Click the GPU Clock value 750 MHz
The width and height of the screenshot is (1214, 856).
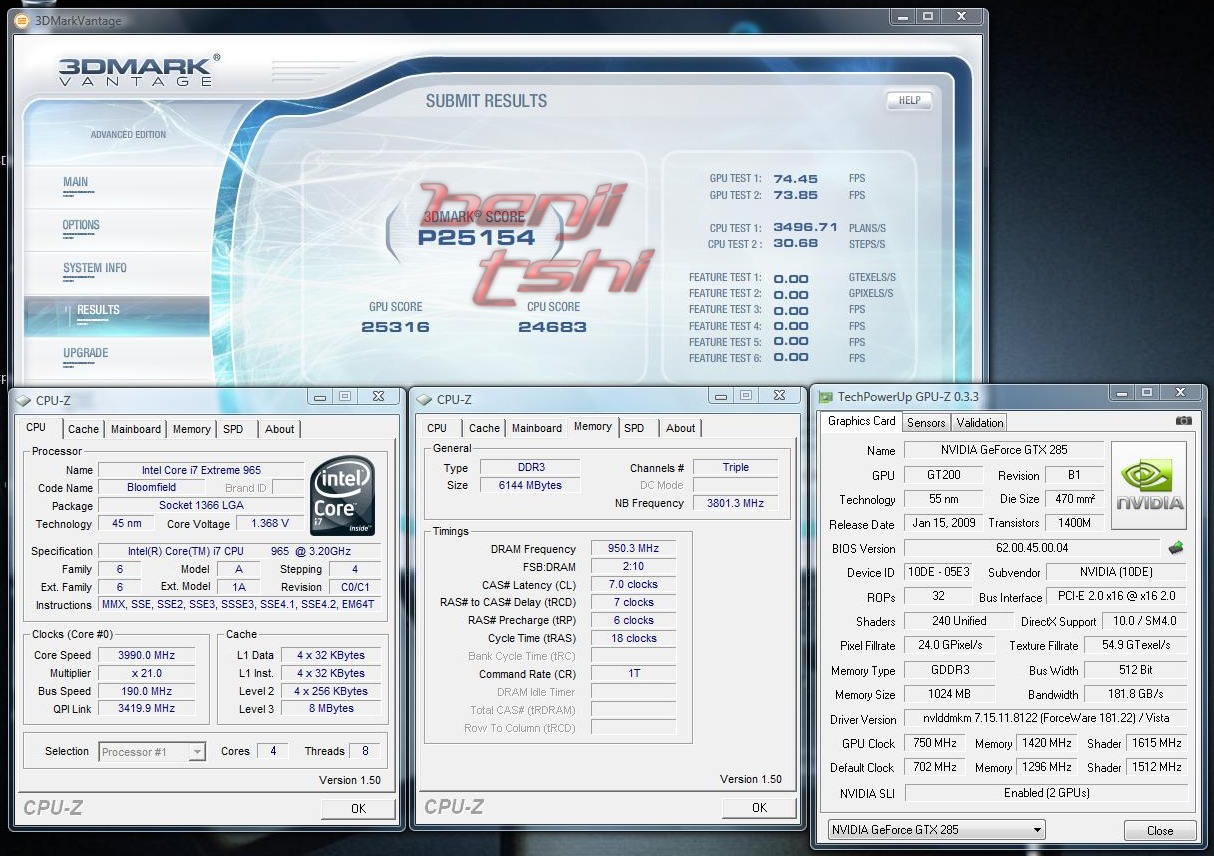coord(937,744)
